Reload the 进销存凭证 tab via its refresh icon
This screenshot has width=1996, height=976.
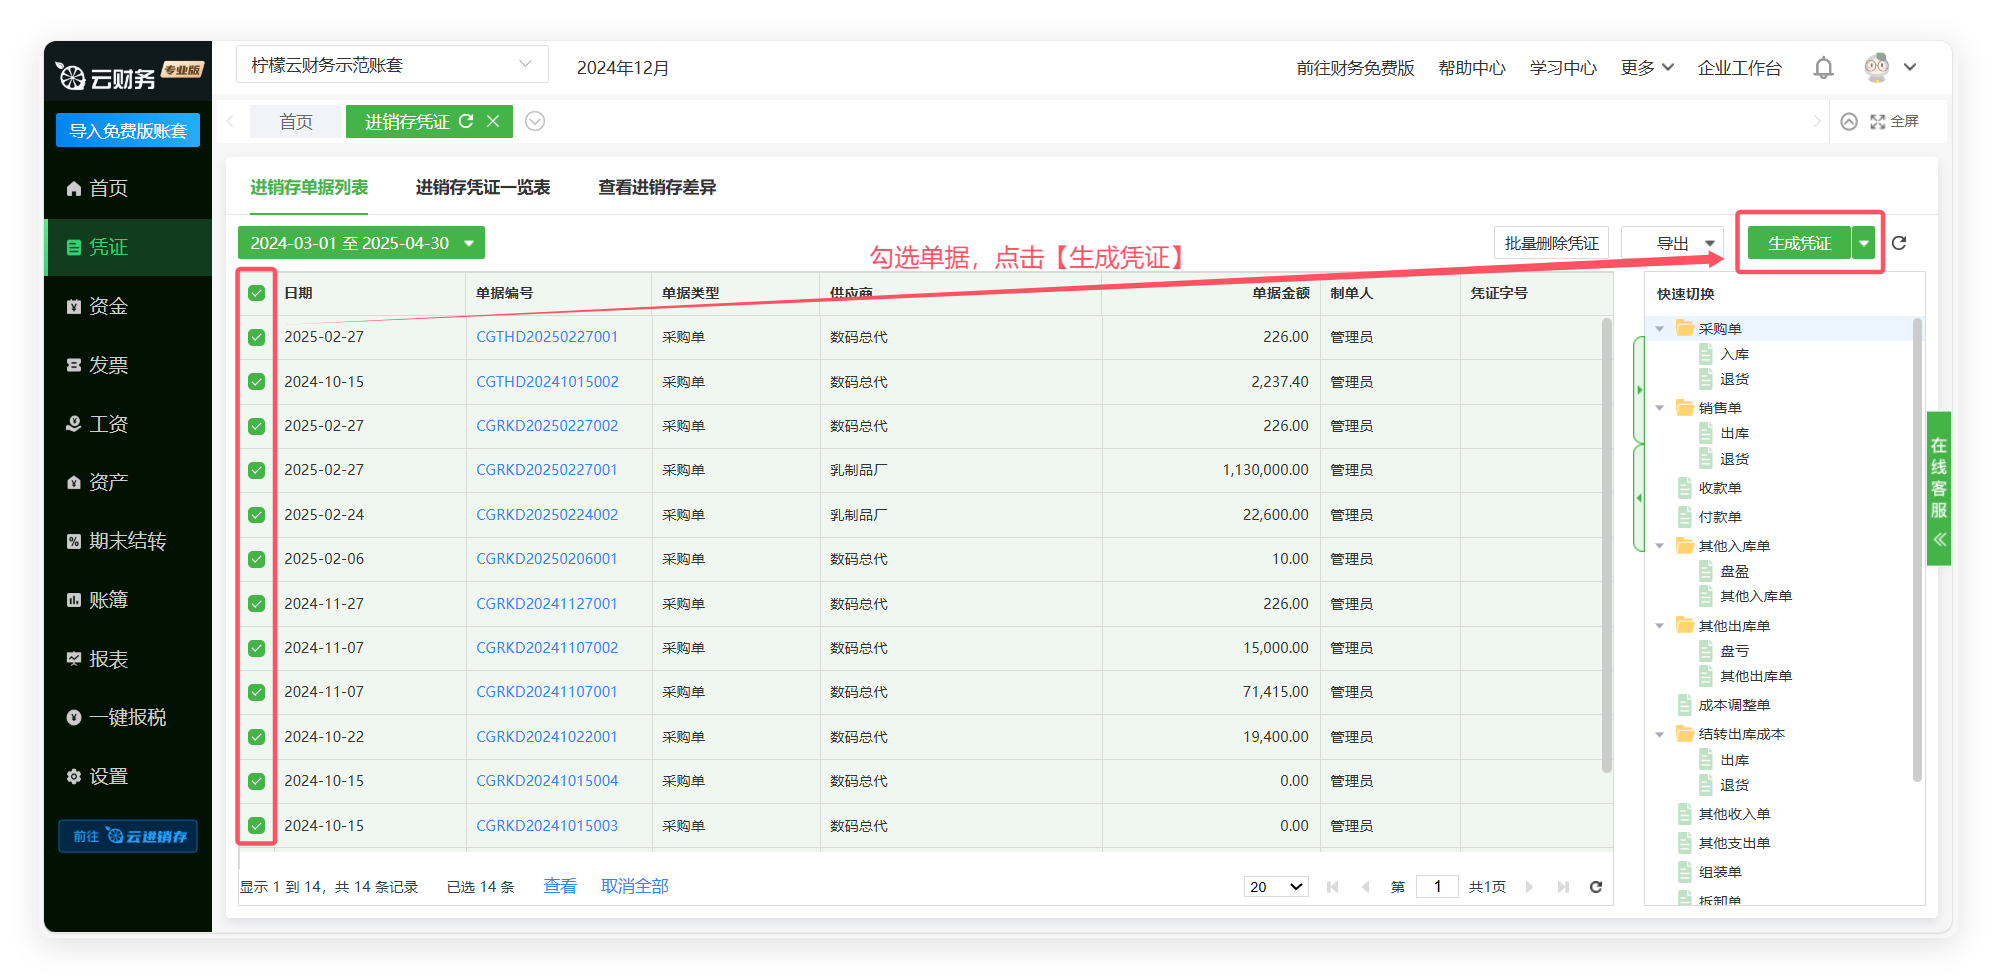[466, 121]
